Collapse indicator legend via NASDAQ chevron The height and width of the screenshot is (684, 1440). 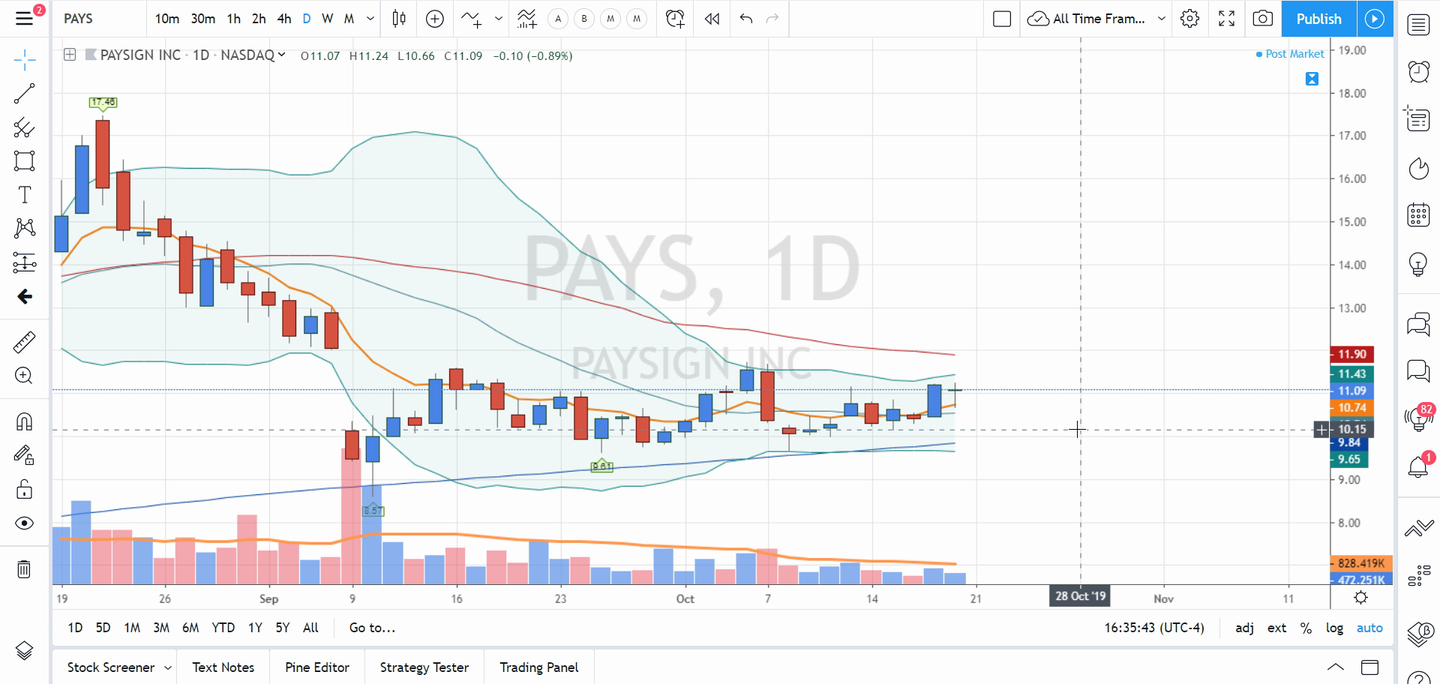tap(282, 55)
